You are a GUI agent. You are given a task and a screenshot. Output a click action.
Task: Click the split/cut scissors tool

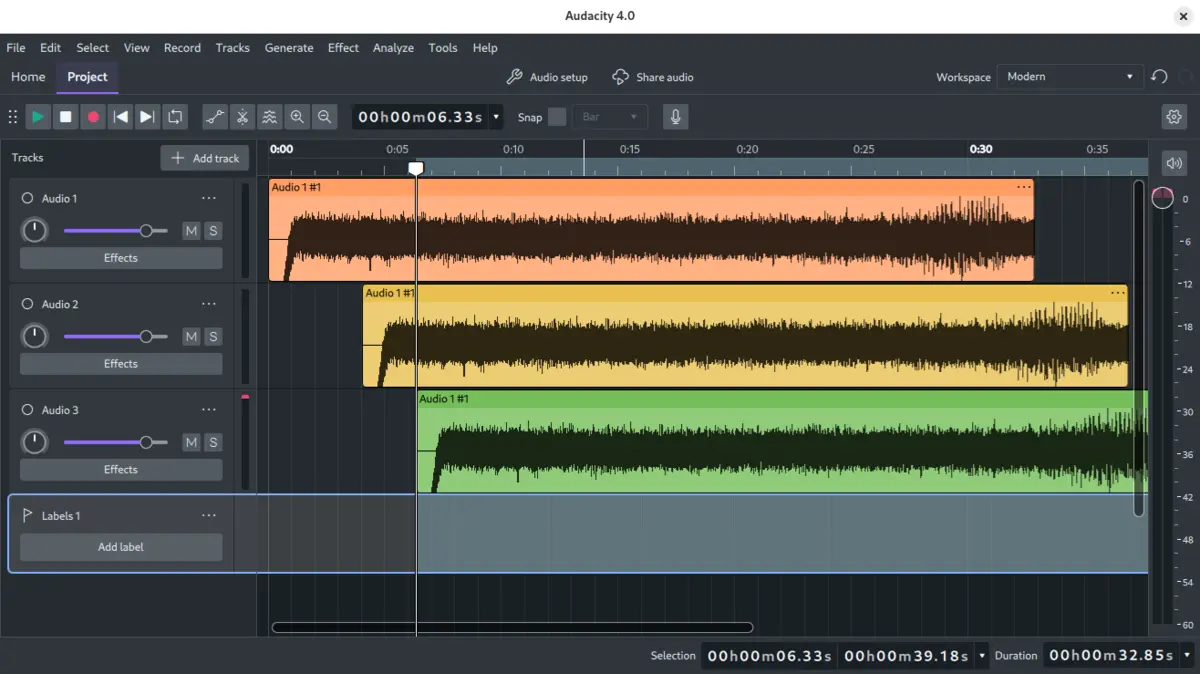[242, 117]
